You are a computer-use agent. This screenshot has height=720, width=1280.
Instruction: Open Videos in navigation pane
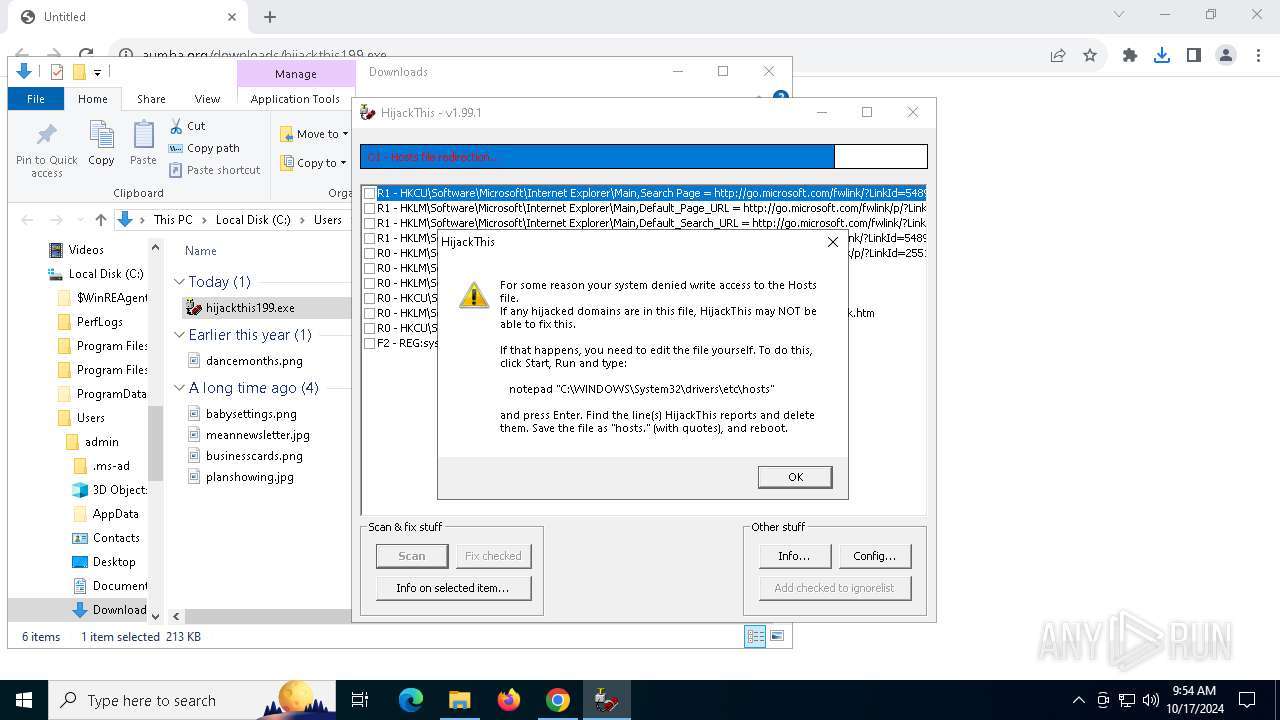86,250
